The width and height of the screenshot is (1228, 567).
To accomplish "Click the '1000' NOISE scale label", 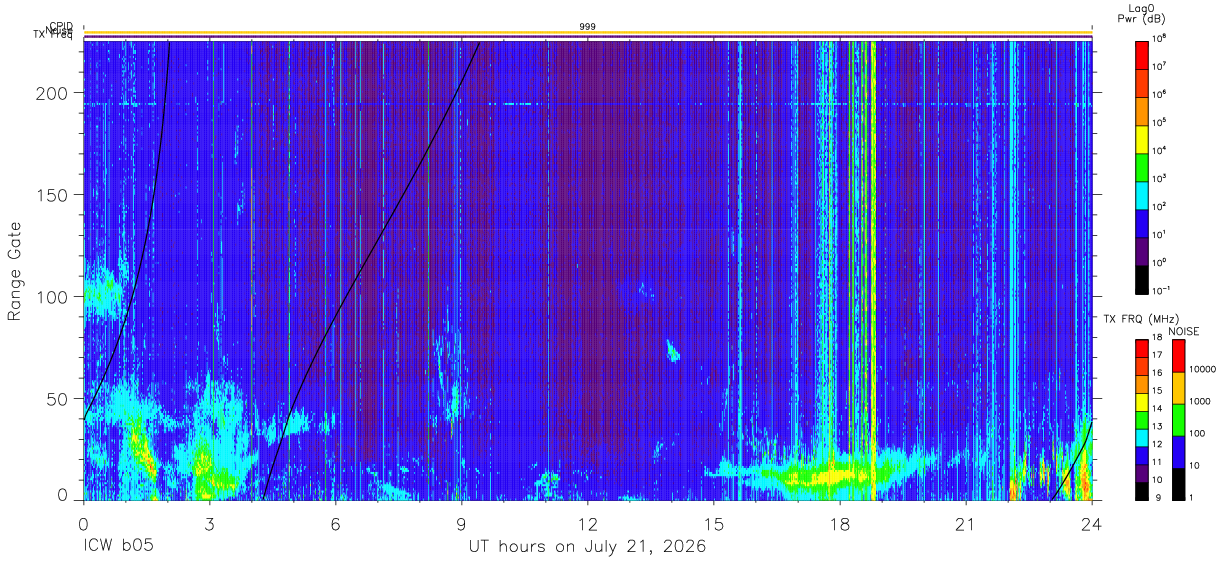I will click(x=1201, y=401).
